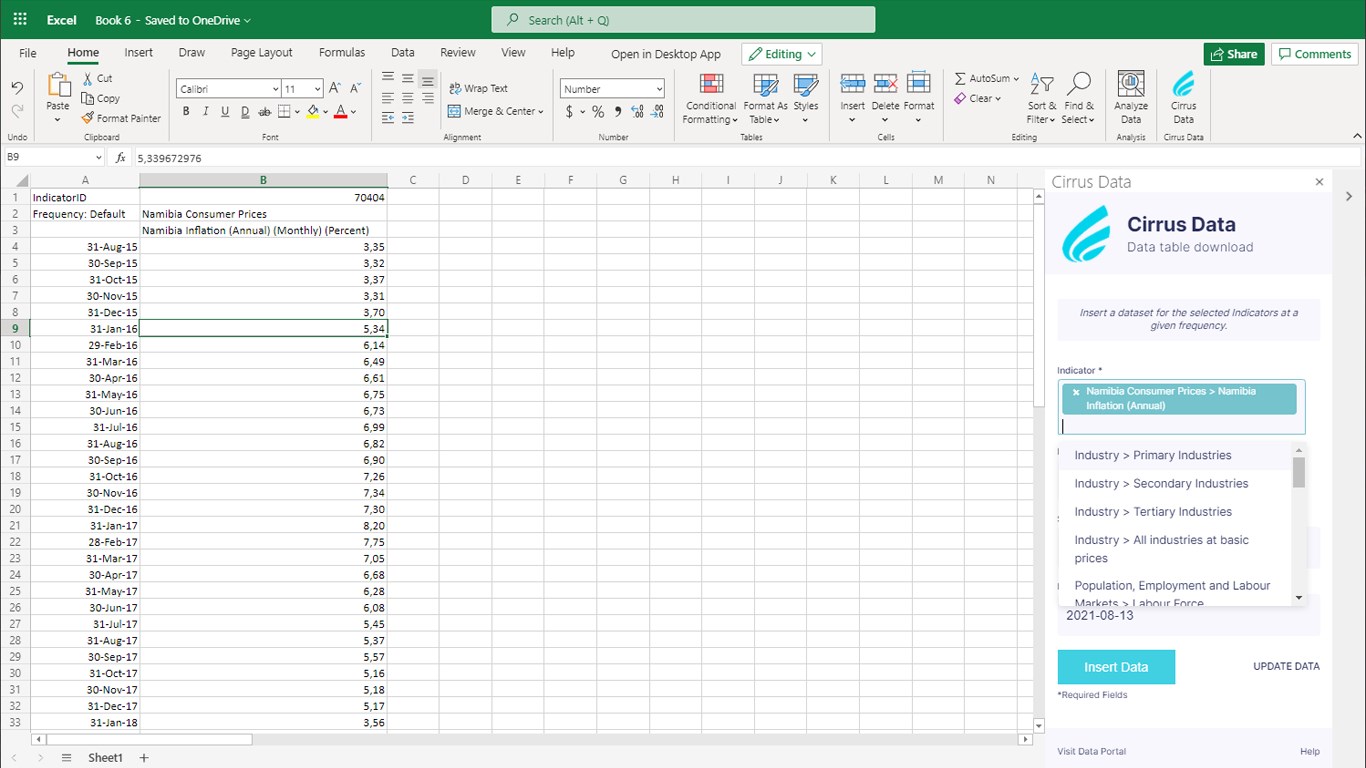Apply Bold formatting
Screen dimensions: 1366x768
[x=186, y=111]
